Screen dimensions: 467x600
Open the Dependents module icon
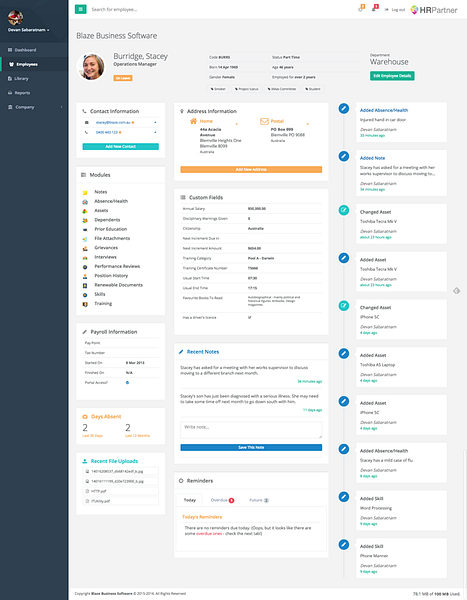[x=85, y=220]
